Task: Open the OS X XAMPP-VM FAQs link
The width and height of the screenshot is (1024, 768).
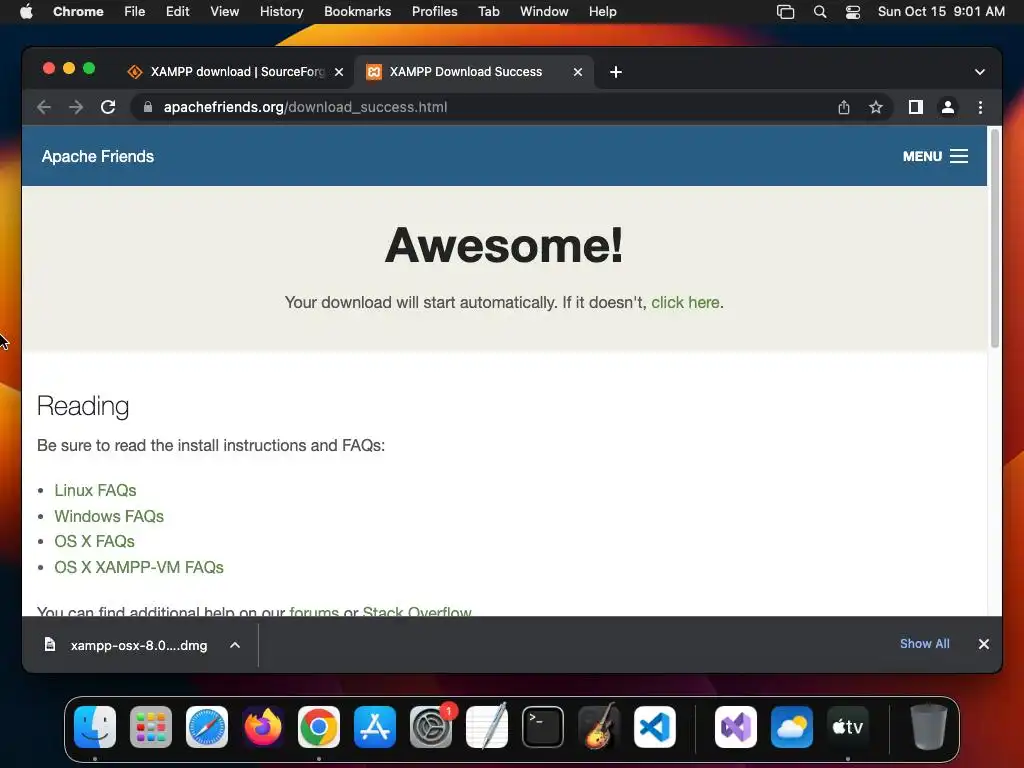Action: (138, 568)
